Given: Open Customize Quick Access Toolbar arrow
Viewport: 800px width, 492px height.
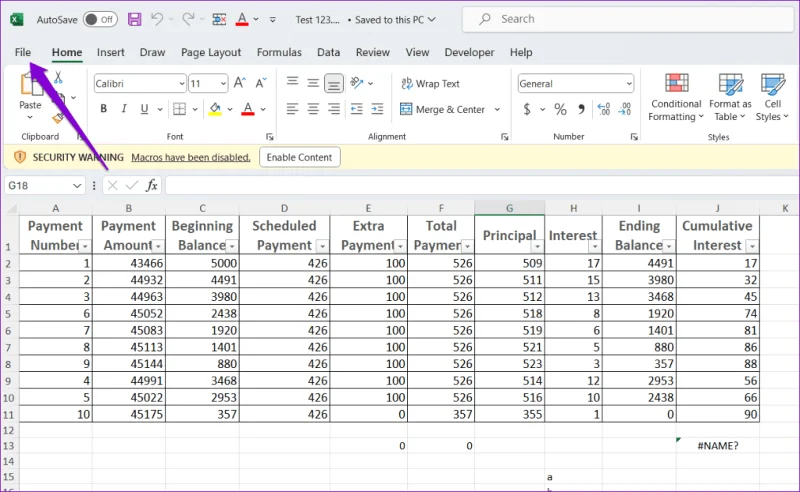Looking at the screenshot, I should click(273, 19).
